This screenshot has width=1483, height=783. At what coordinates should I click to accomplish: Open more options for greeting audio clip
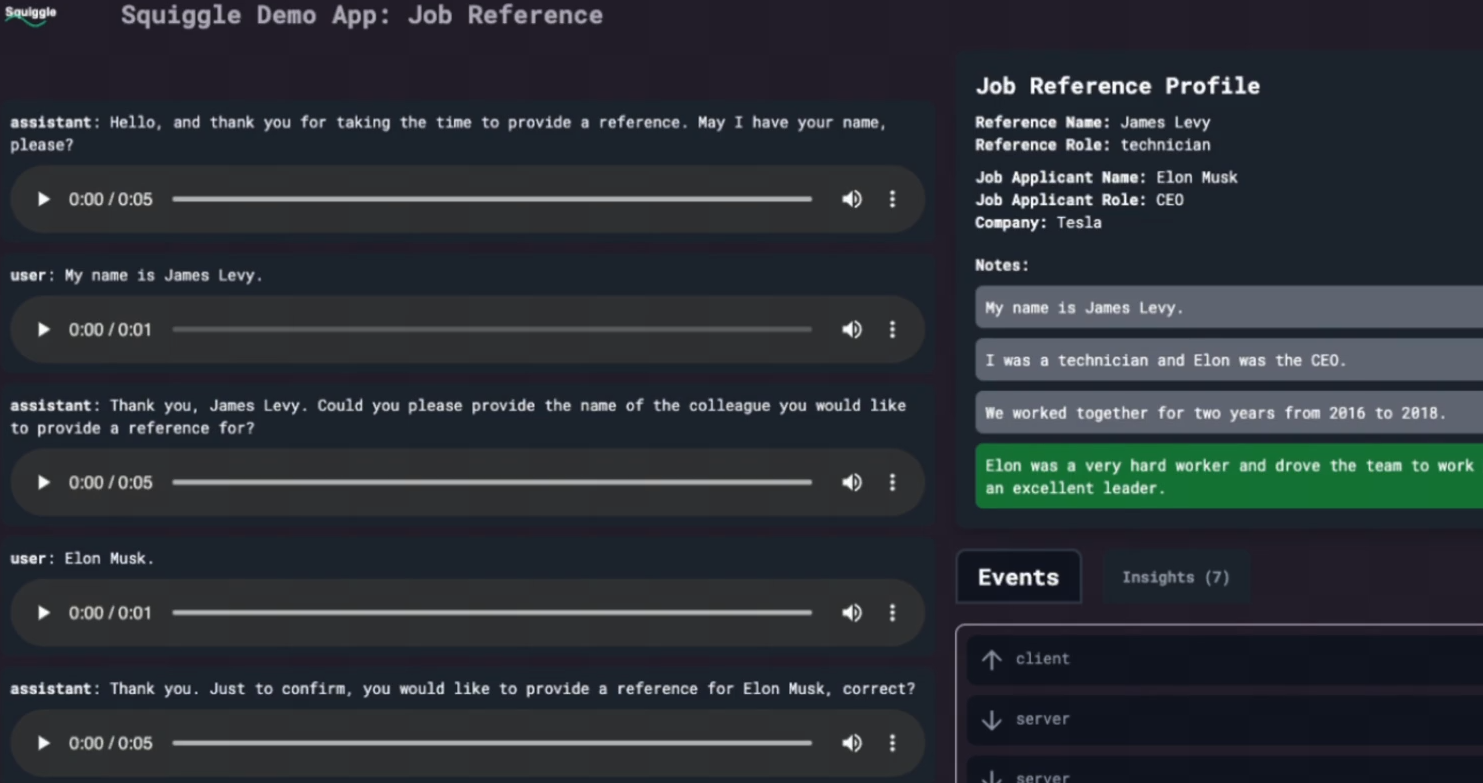[893, 199]
